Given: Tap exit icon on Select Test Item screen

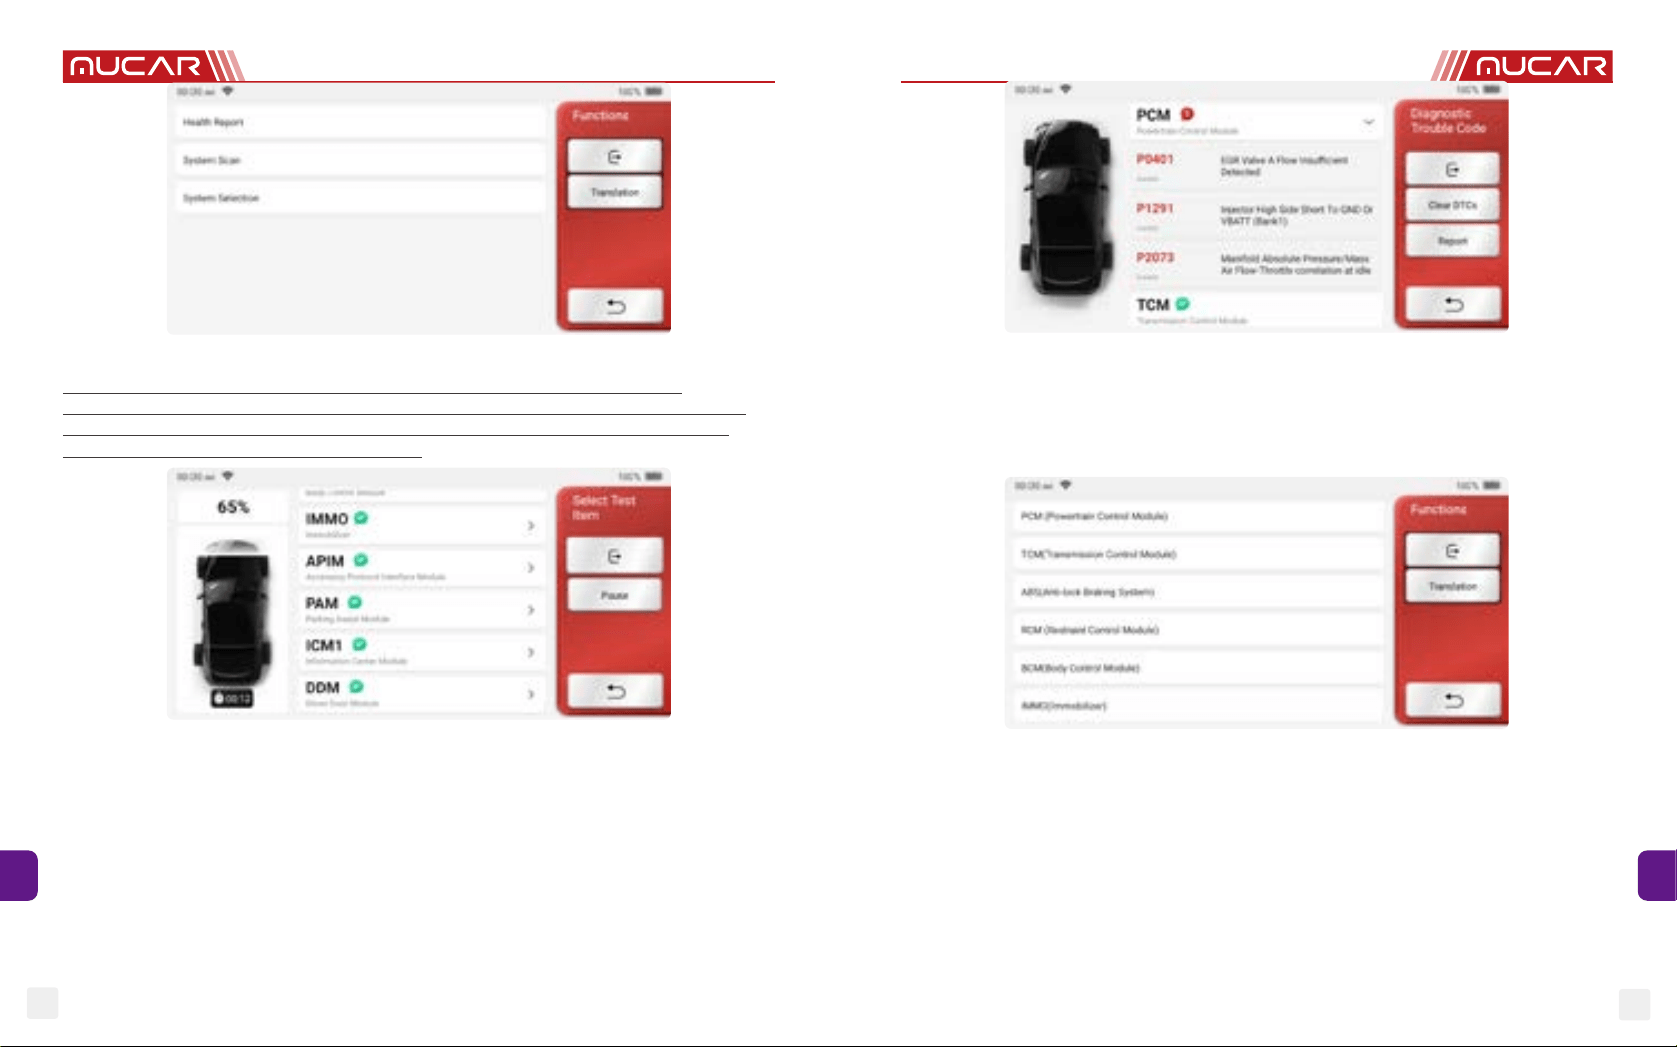Looking at the screenshot, I should click(614, 556).
